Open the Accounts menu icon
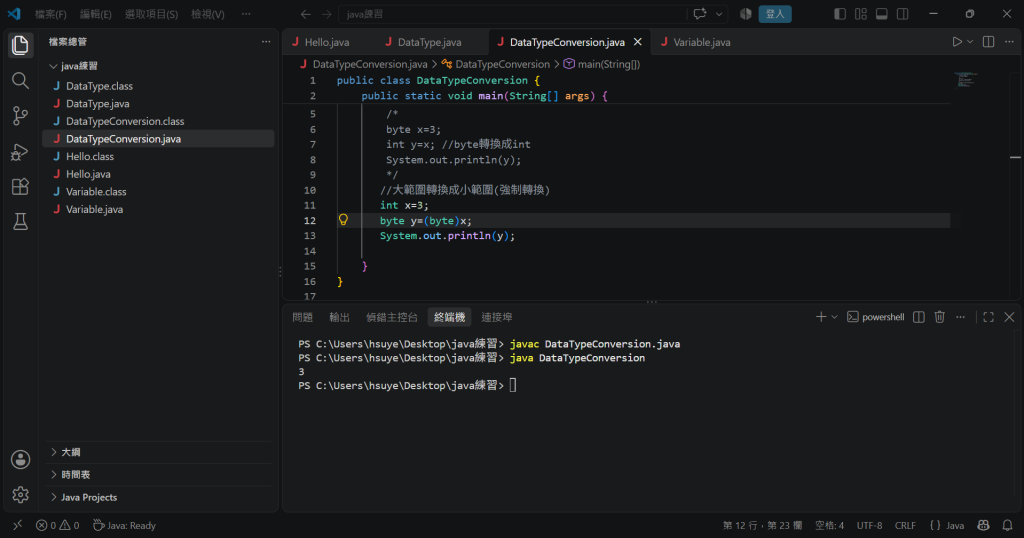Screen dimensions: 1024x538 click(20, 460)
